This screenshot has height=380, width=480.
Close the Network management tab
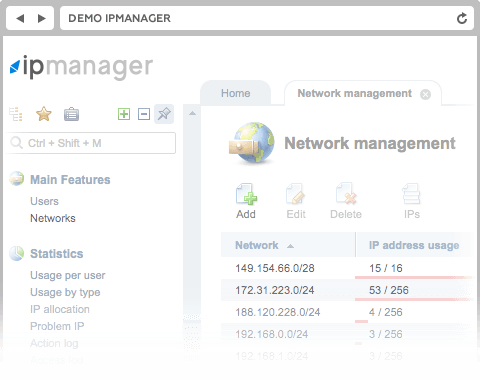425,95
